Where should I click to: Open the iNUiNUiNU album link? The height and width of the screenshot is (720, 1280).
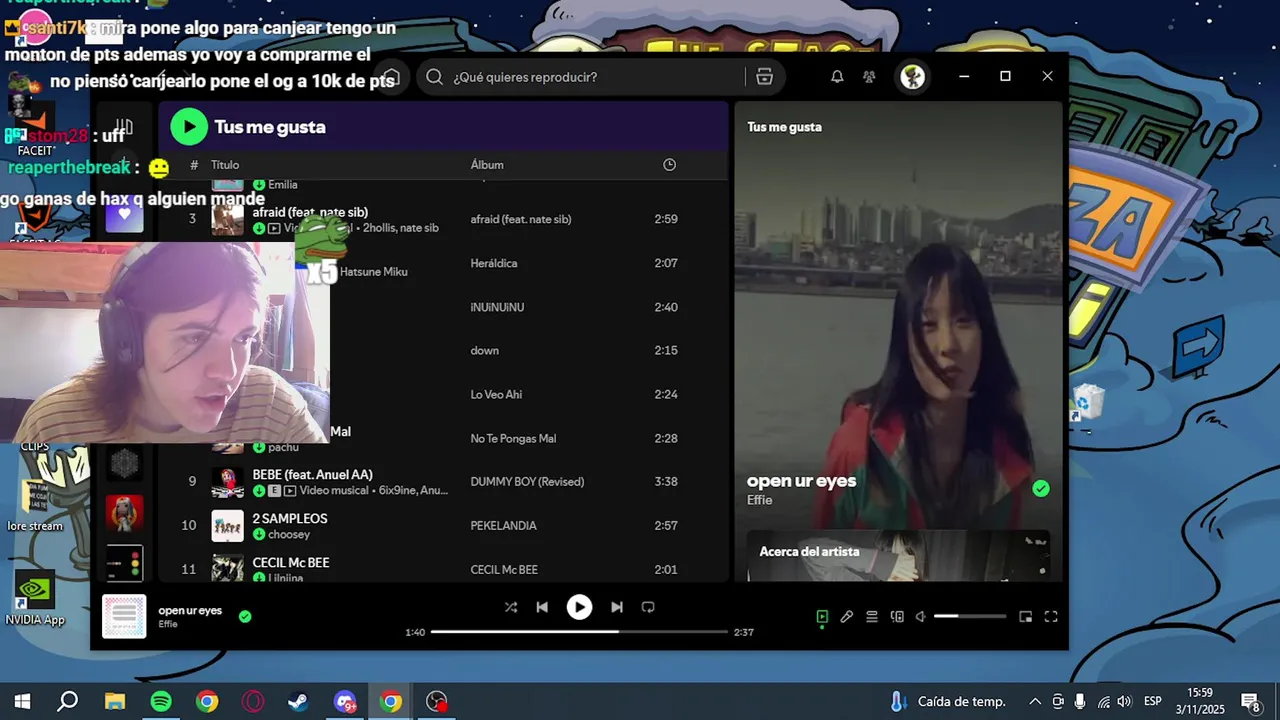click(497, 307)
